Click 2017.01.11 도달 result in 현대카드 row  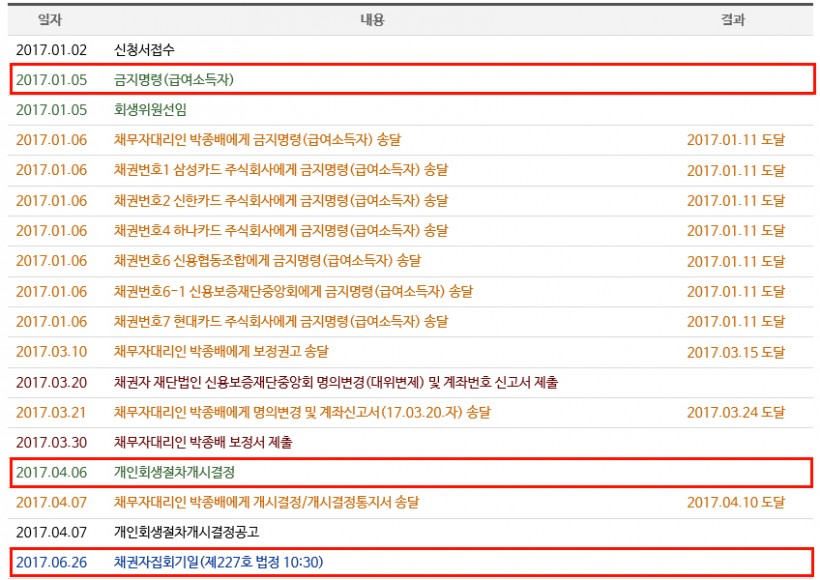point(736,321)
